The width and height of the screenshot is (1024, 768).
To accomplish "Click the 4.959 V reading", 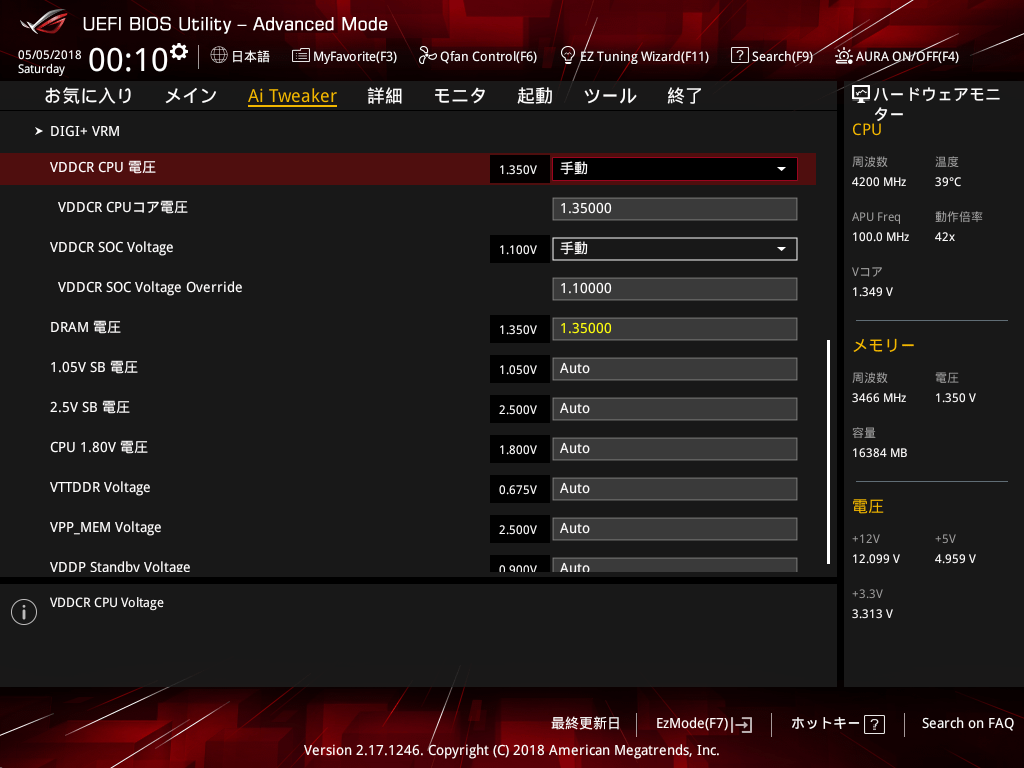I will coord(955,559).
